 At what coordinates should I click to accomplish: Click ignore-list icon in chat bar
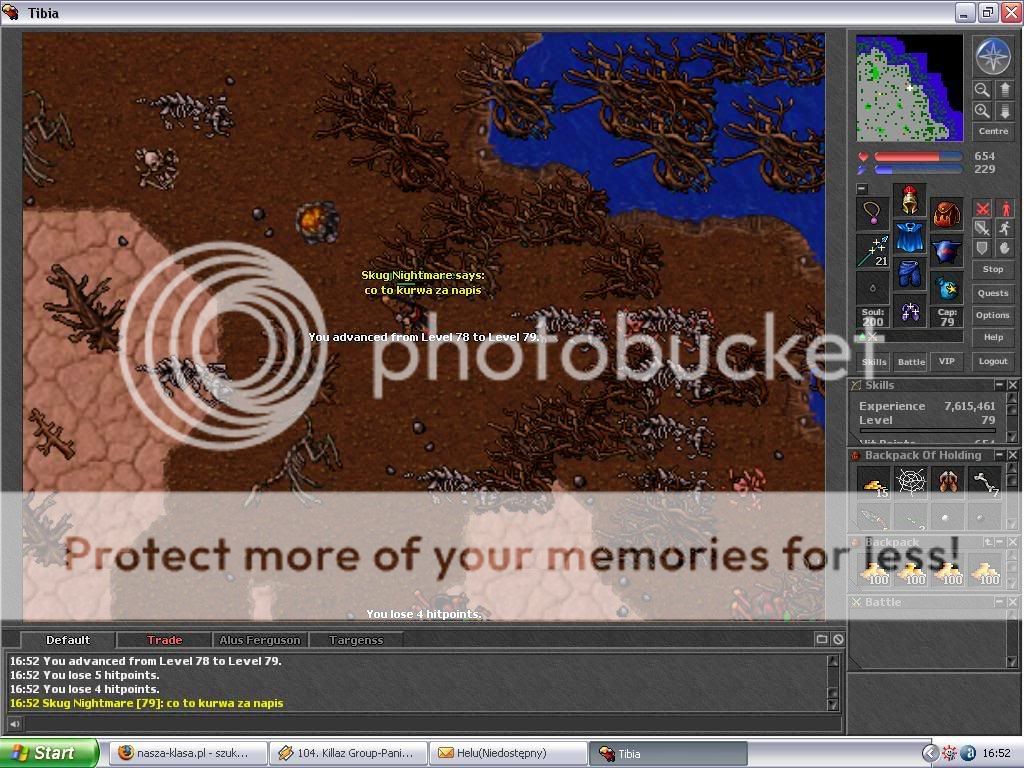click(839, 639)
